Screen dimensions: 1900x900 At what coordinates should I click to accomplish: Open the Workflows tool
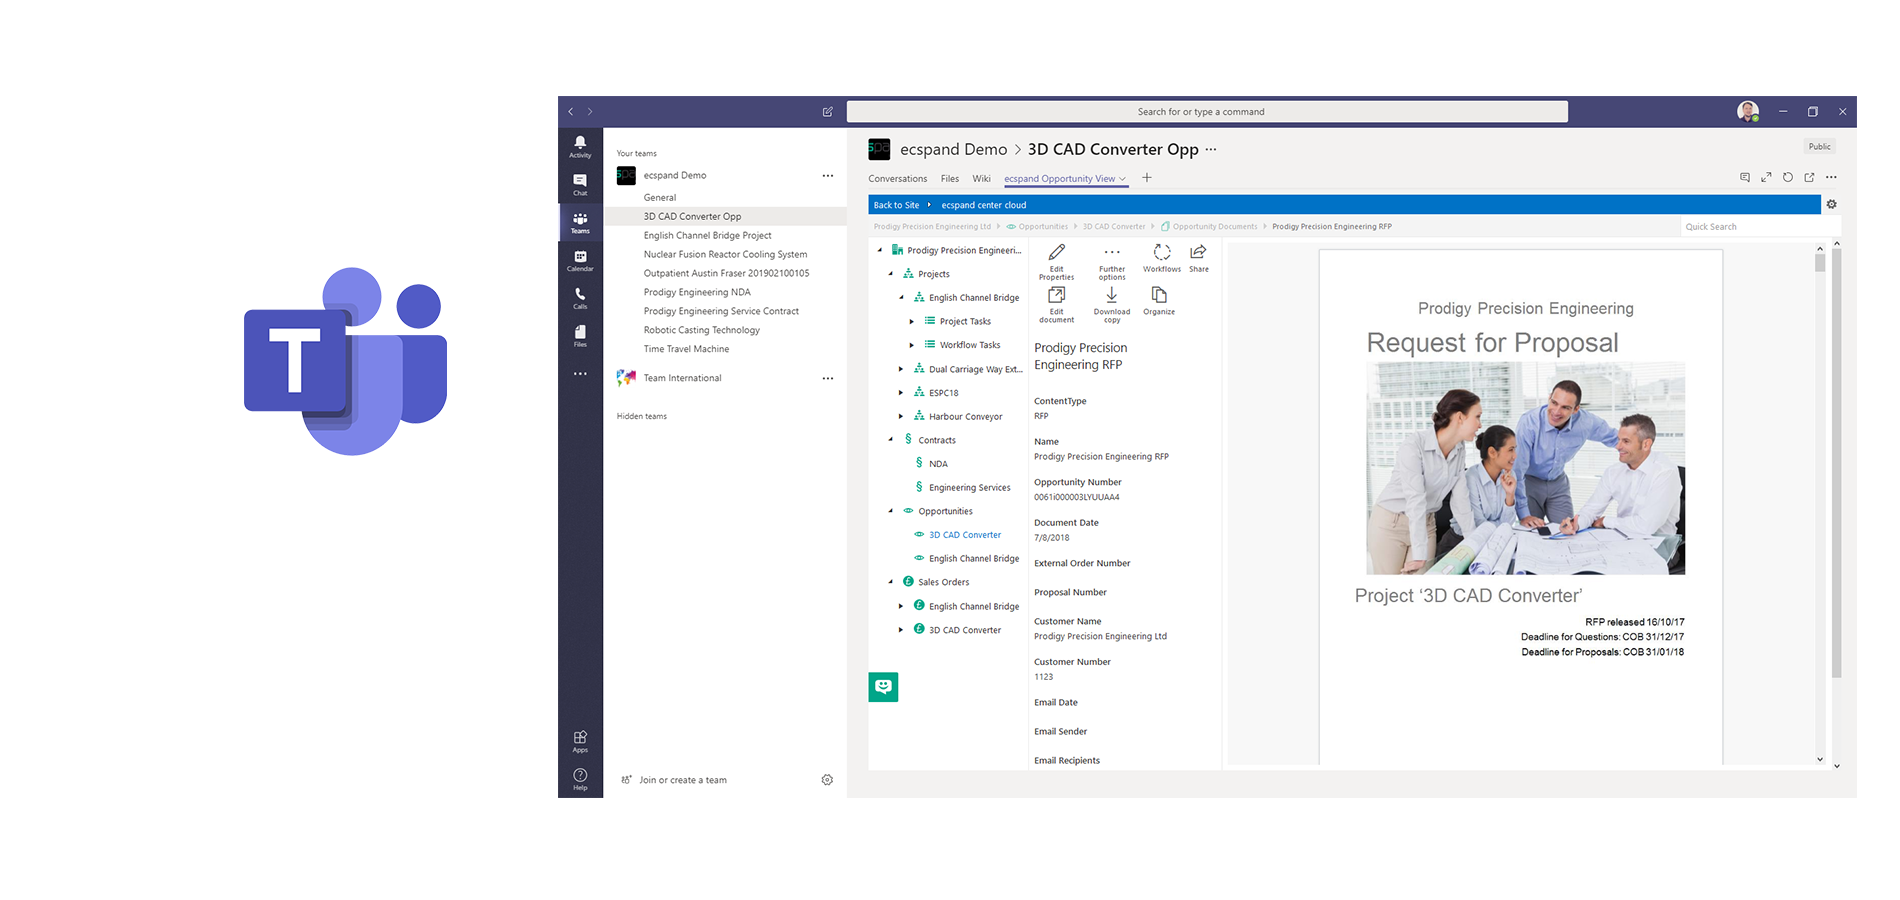click(x=1161, y=258)
